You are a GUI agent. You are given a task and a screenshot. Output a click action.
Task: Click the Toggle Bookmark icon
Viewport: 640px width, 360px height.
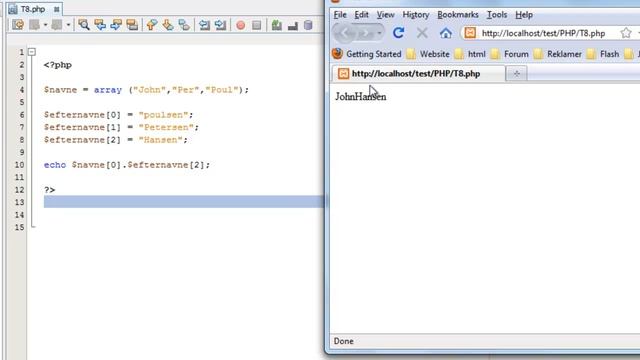point(184,25)
